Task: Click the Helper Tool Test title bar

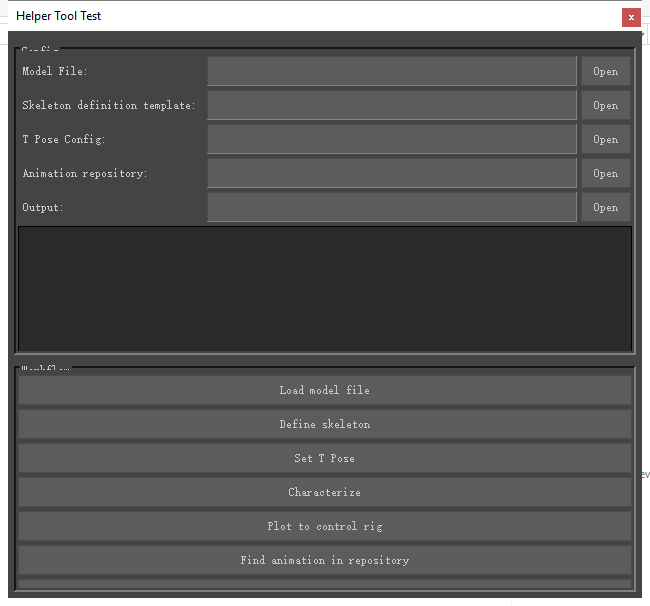Action: [300, 16]
